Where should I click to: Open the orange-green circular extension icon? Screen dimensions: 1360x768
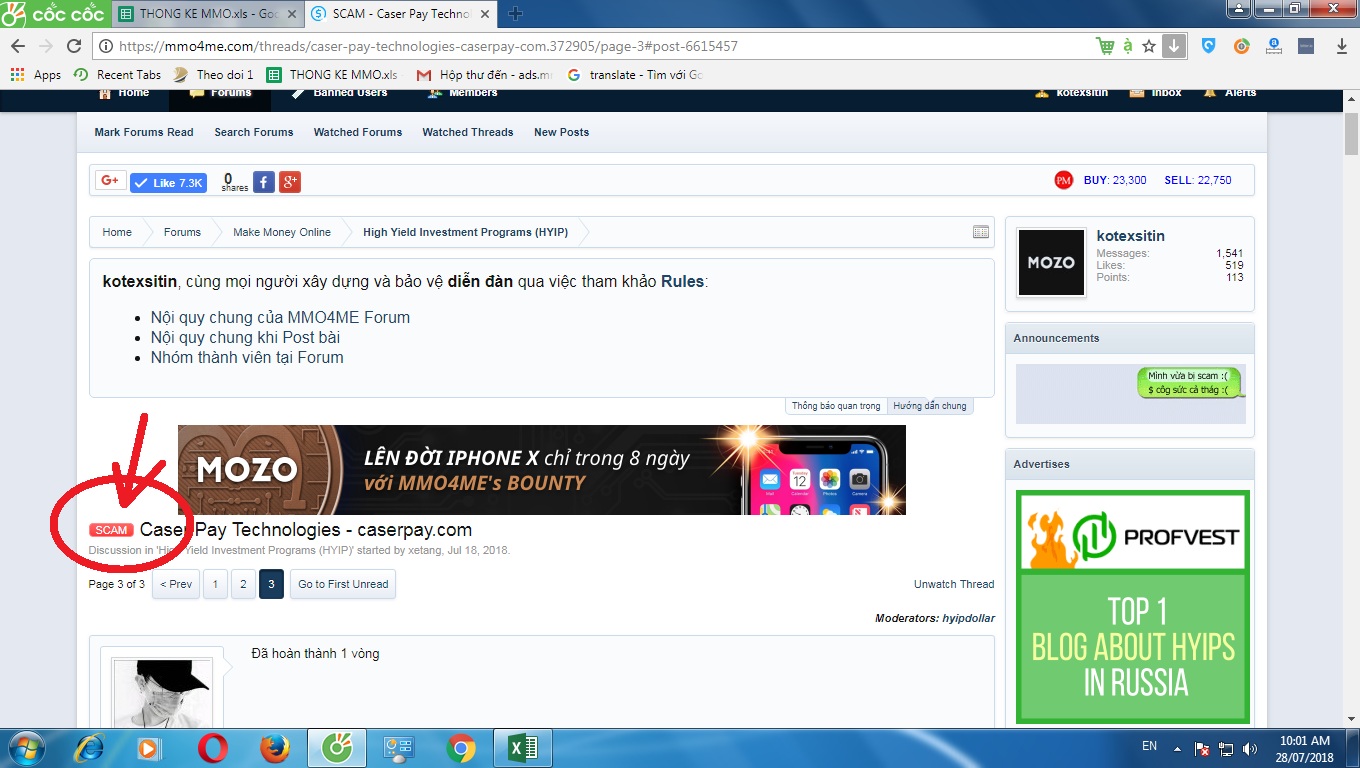(1241, 46)
